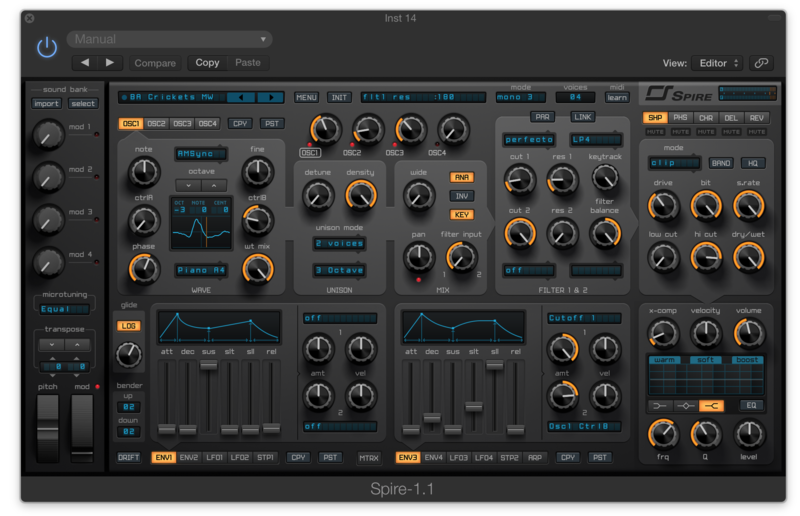Toggle the INV button in Mix section
This screenshot has width=800, height=516.
click(461, 196)
